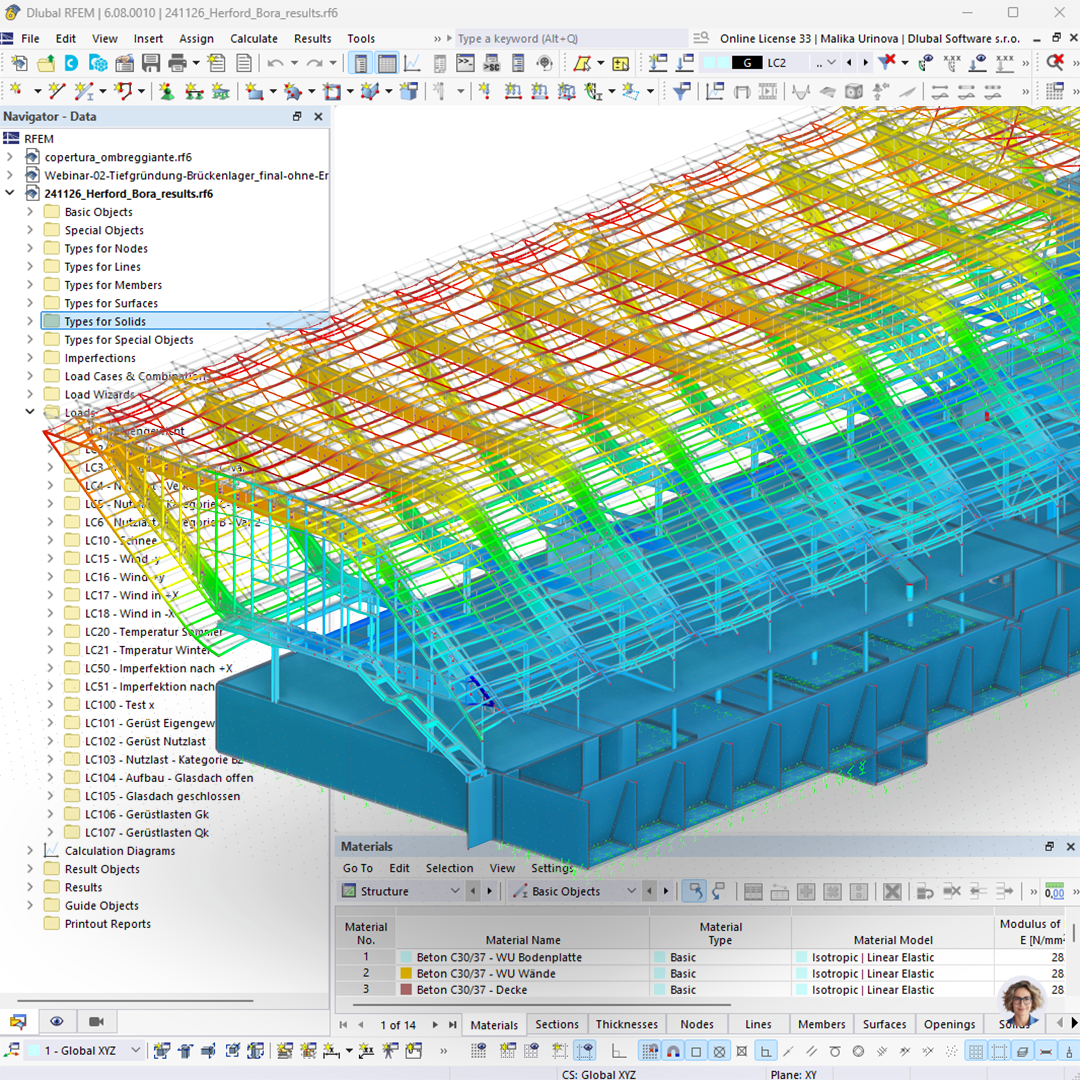Viewport: 1080px width, 1080px height.
Task: Collapse the Loads folder
Action: pos(30,411)
